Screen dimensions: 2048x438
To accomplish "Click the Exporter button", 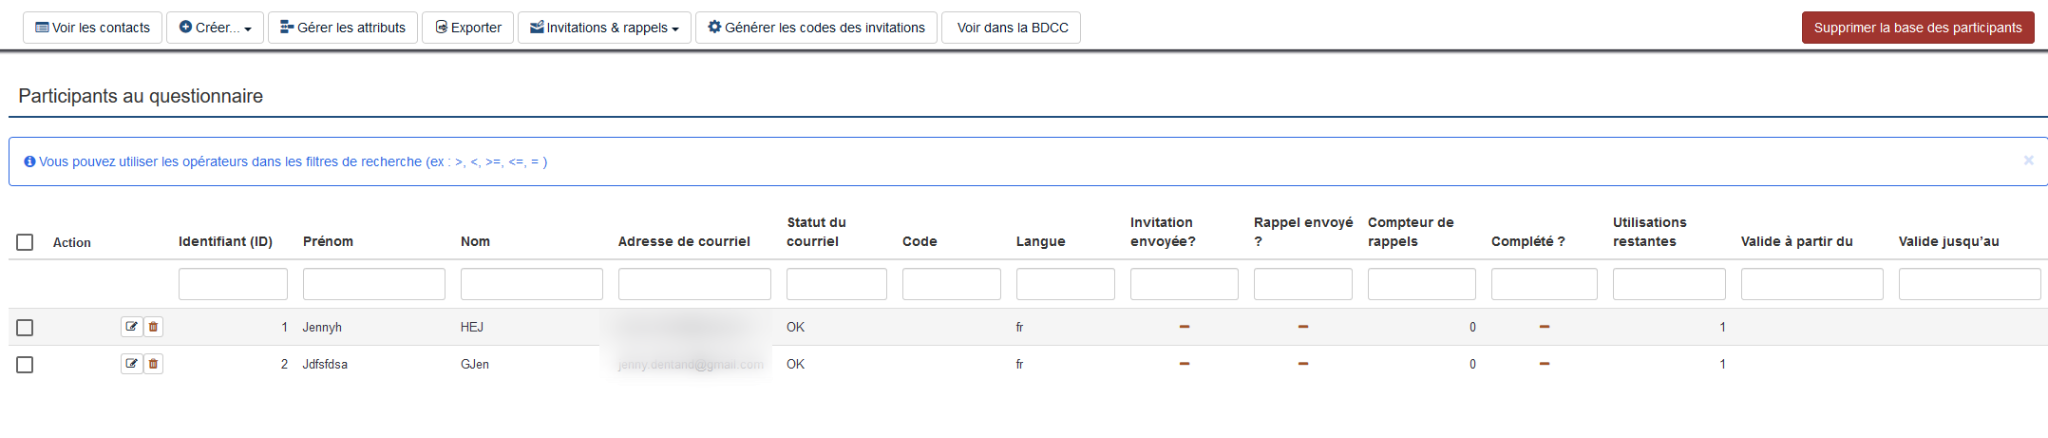I will click(x=468, y=28).
